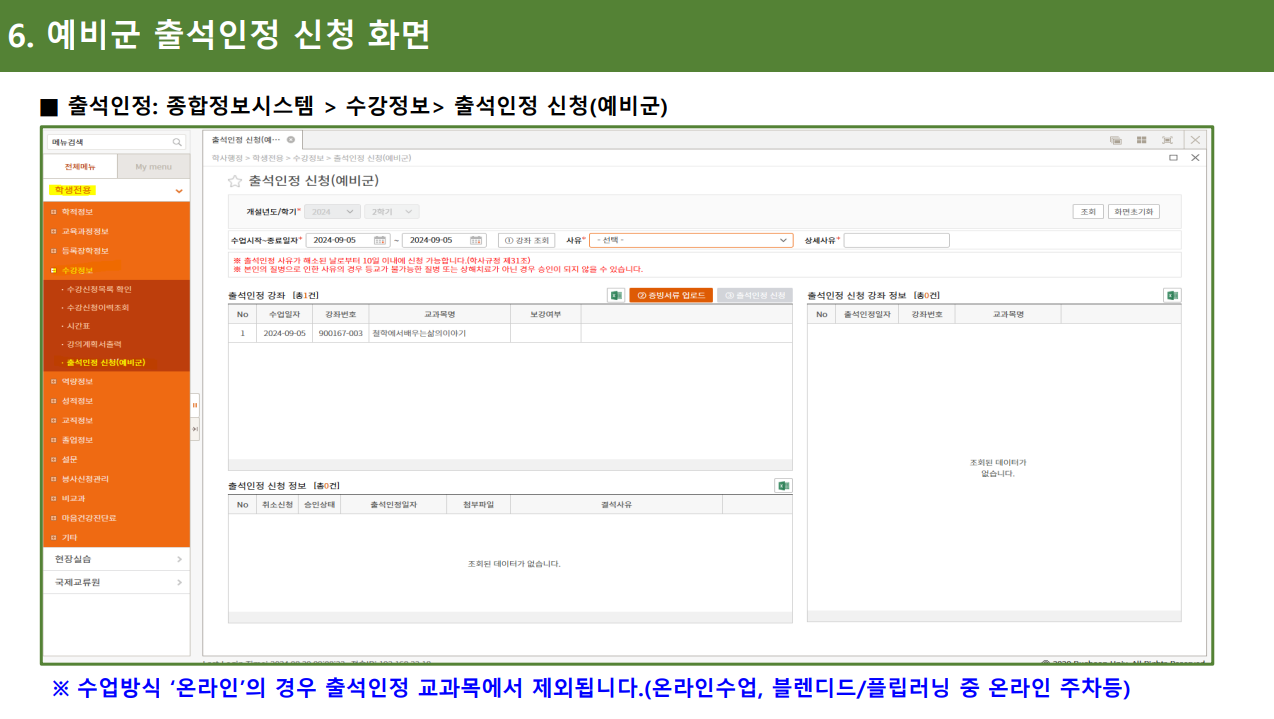Click the end date field 2024-09-05
Viewport: 1274px width, 719px height.
[x=434, y=240]
